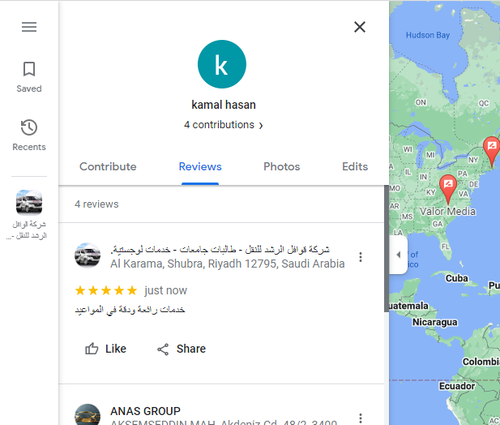Select the Reviews tab

(200, 166)
